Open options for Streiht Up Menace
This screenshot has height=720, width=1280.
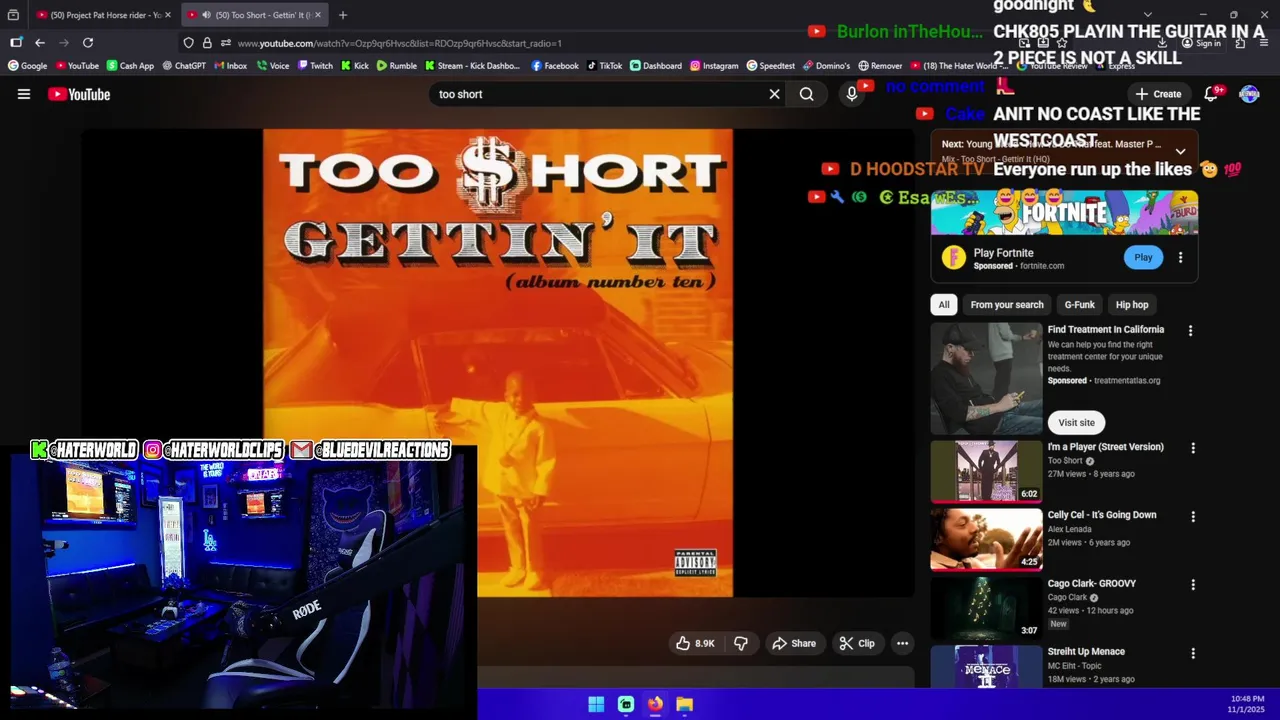pos(1192,653)
